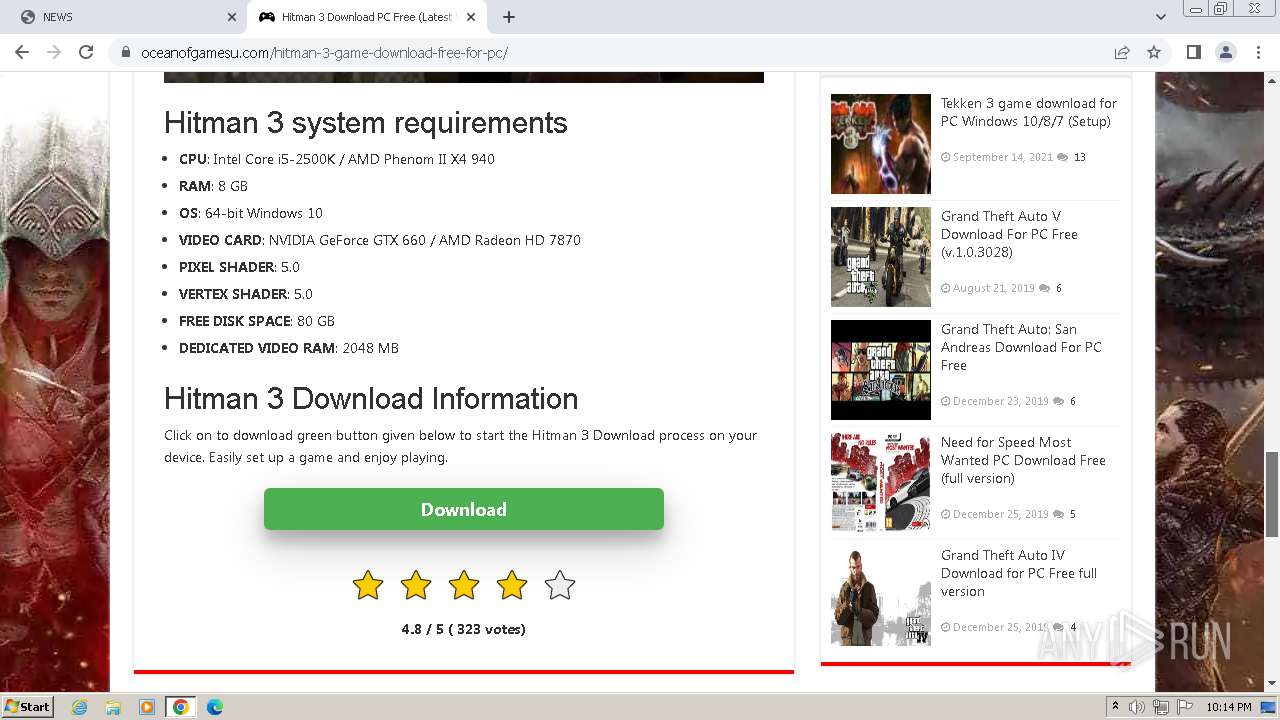Screen dimensions: 1280x720
Task: Open the Action Center flag icon
Action: (1185, 707)
